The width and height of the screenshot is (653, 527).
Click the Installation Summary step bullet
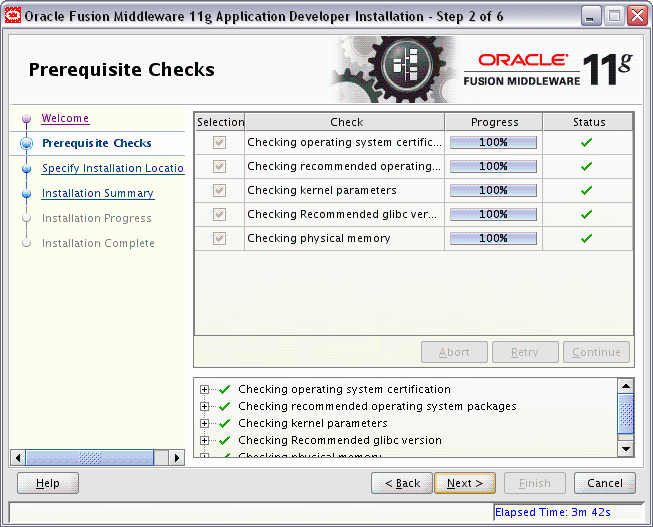27,194
